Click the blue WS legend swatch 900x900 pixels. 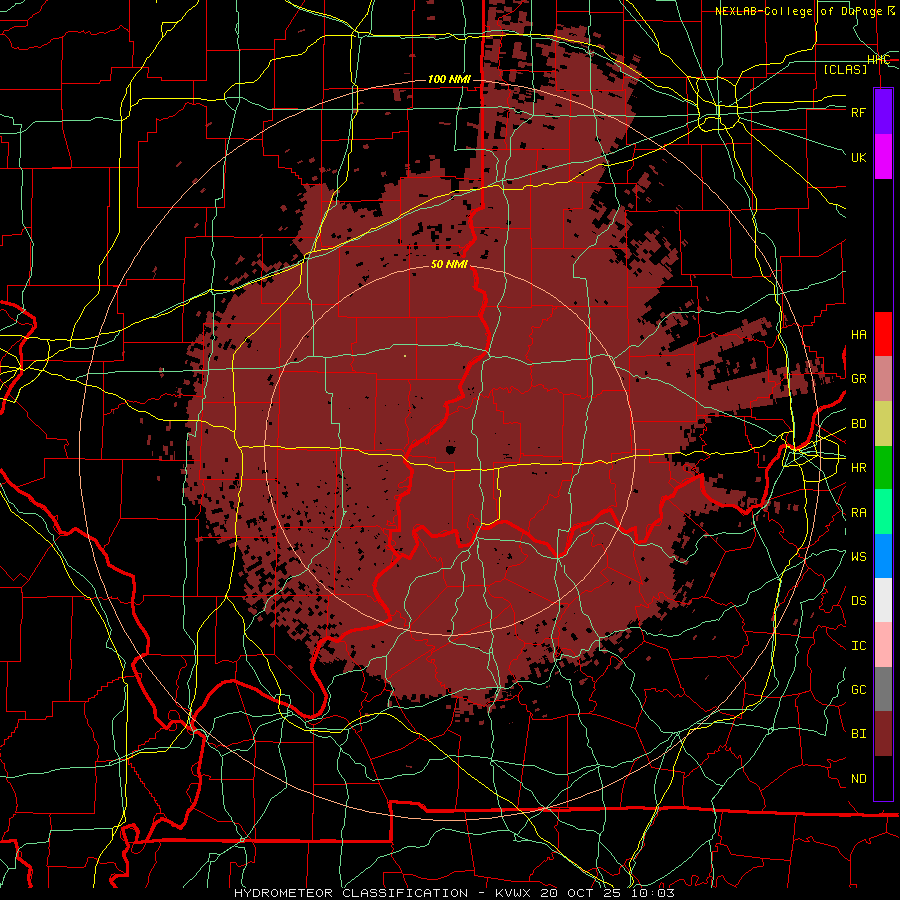(883, 556)
